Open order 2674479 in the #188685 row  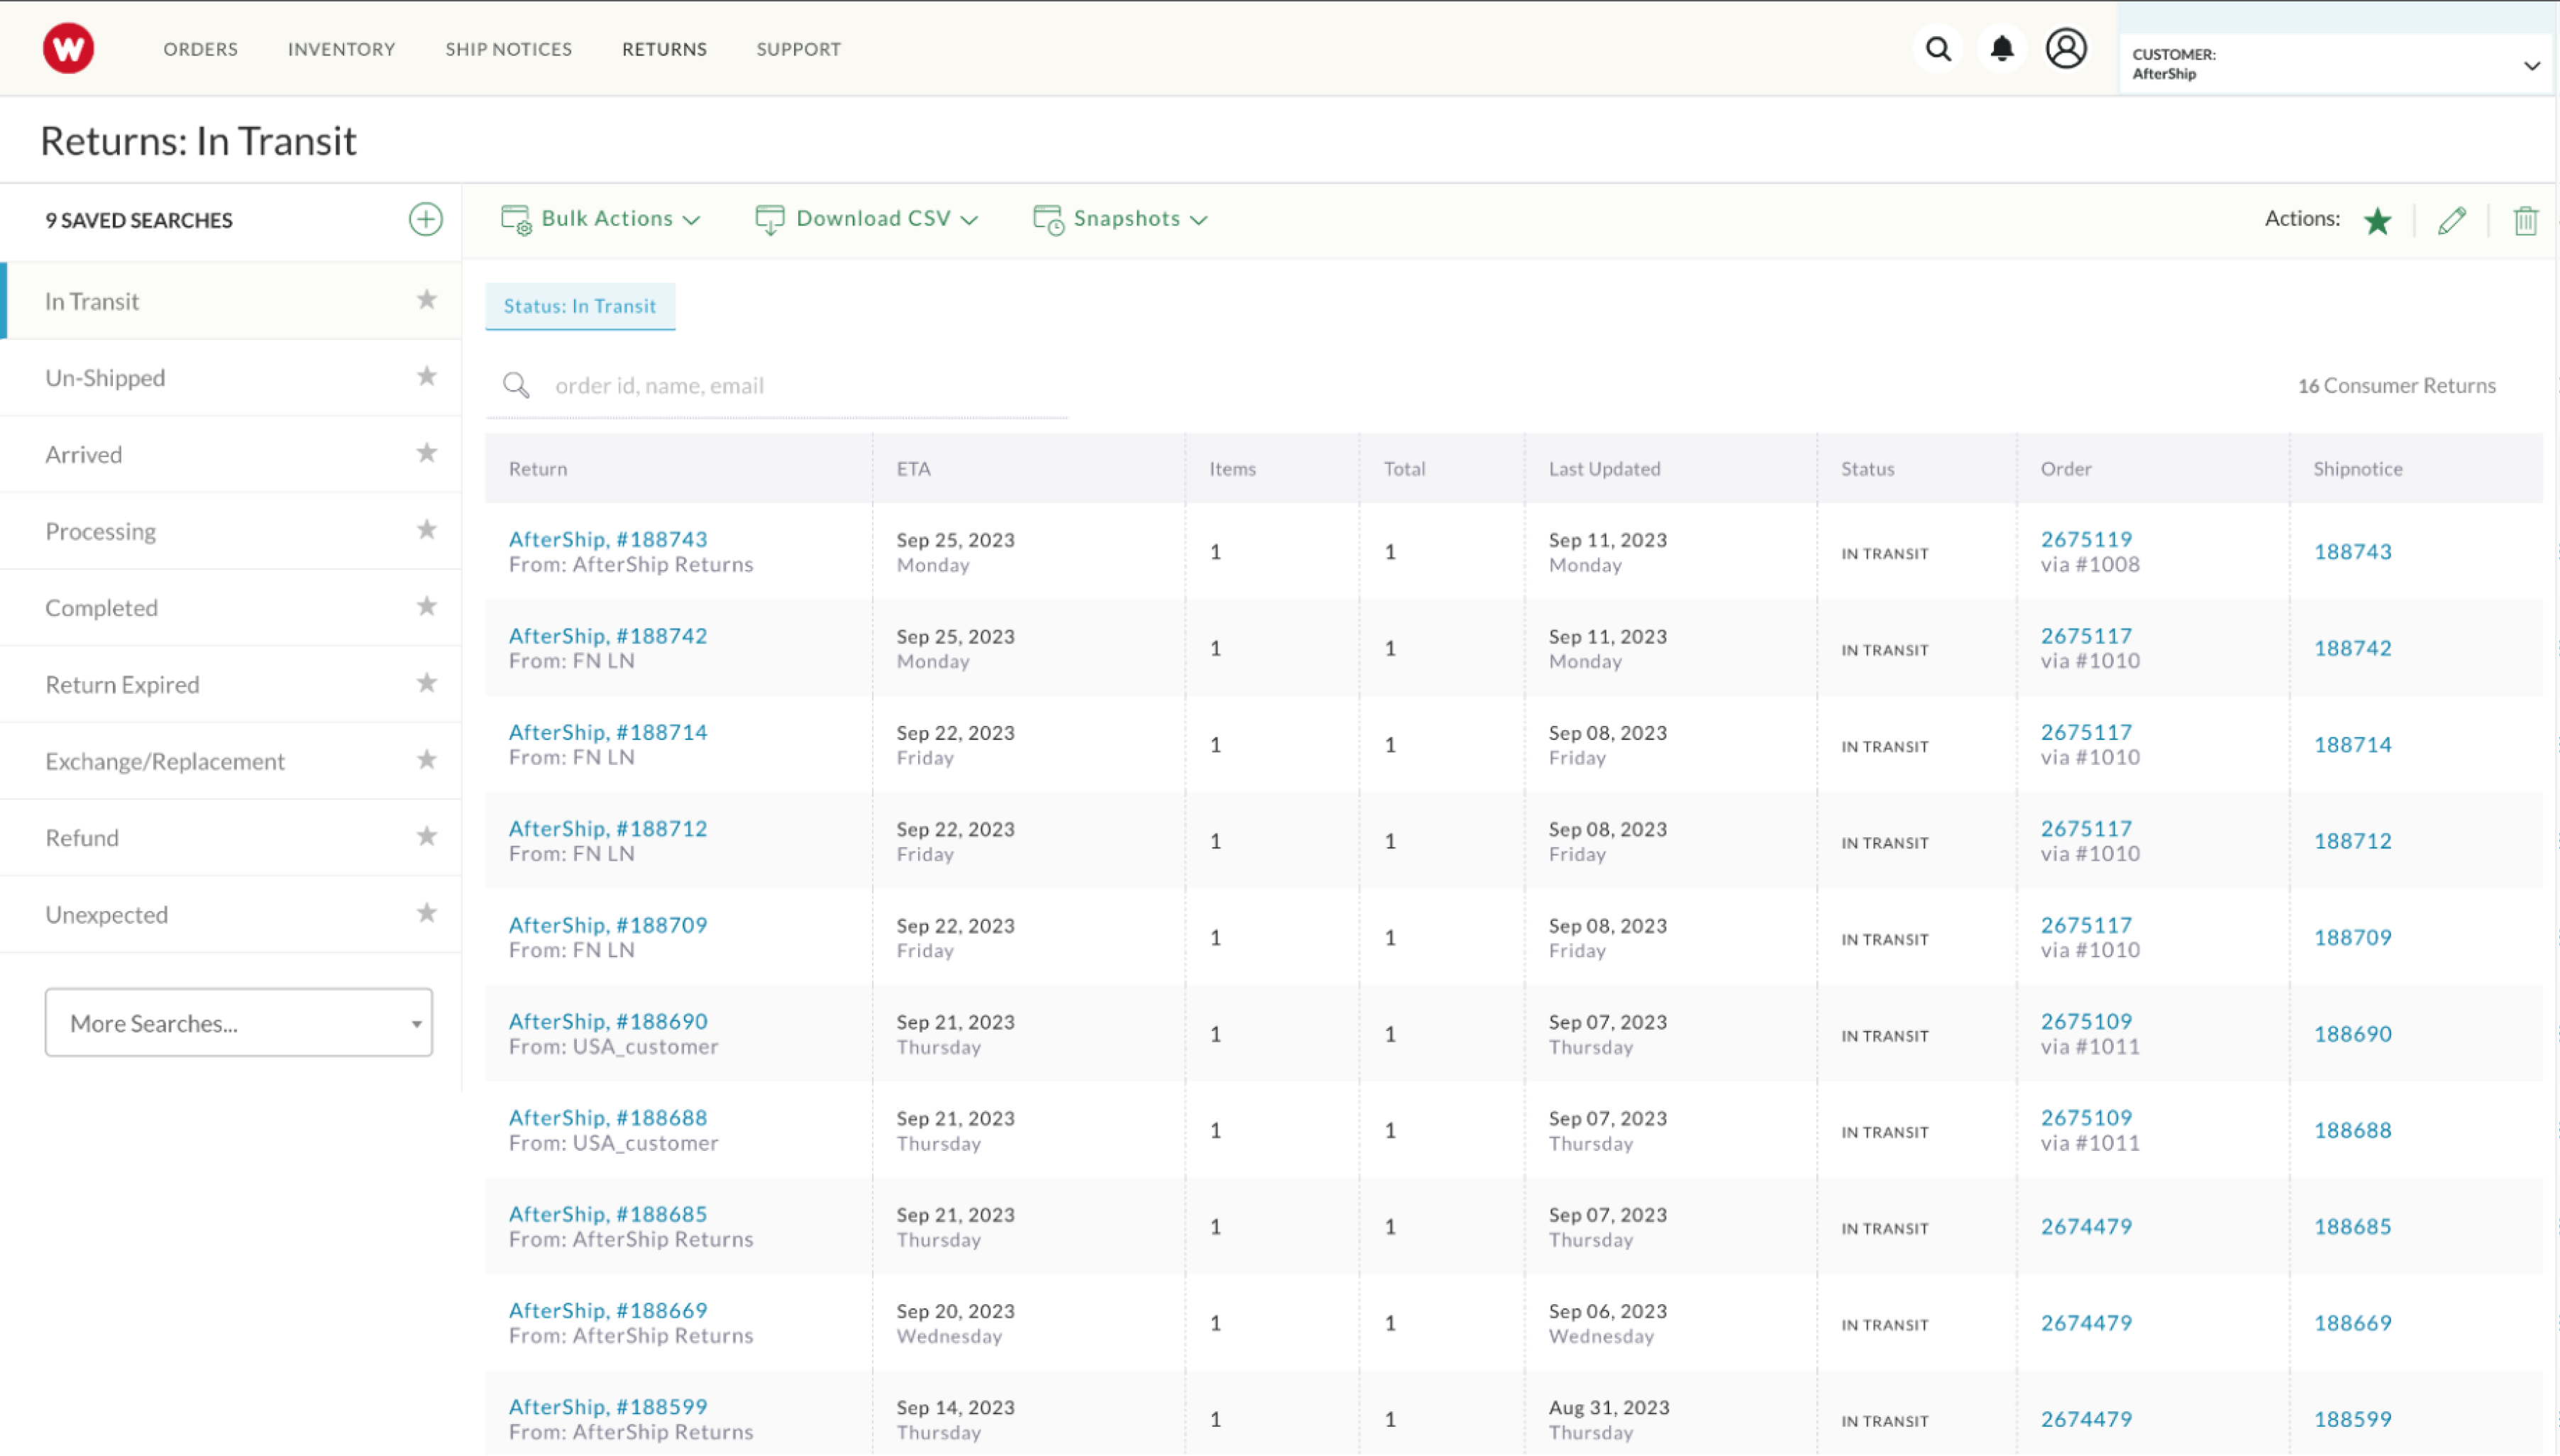[x=2086, y=1226]
